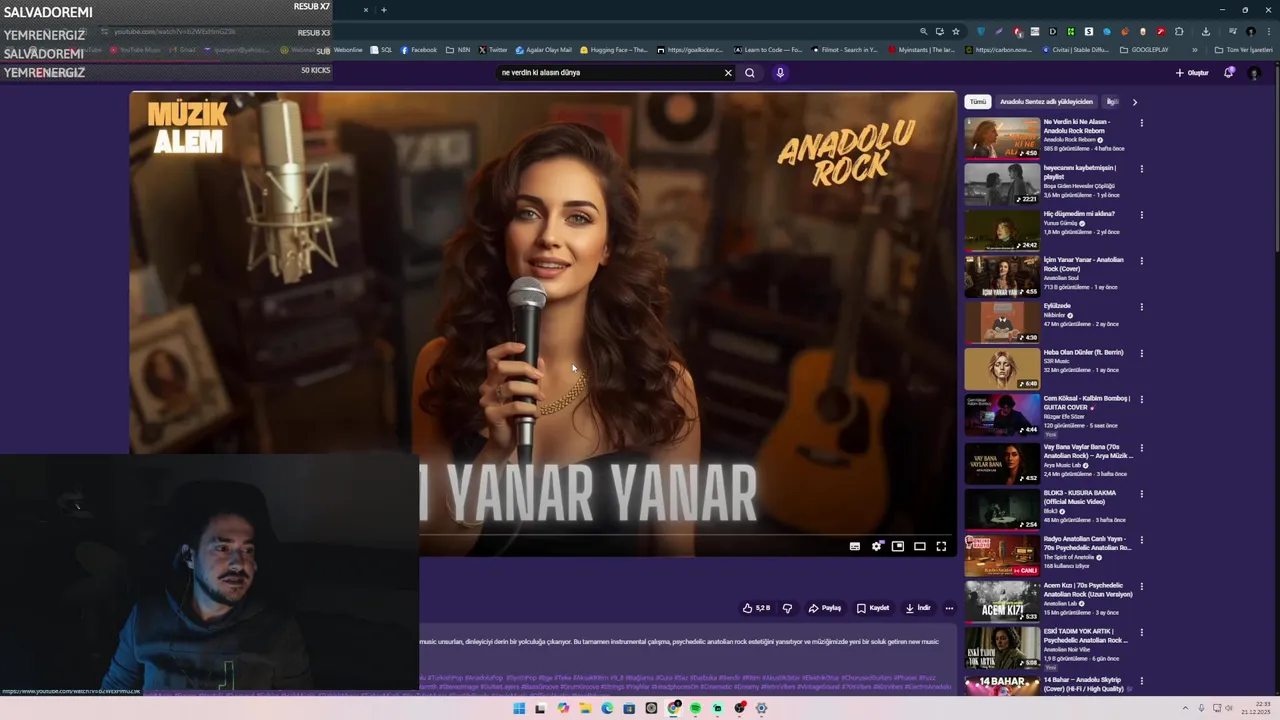The image size is (1280, 720).
Task: Open options for 'Hiç düşmedim mi aklına?'
Action: click(x=1141, y=215)
